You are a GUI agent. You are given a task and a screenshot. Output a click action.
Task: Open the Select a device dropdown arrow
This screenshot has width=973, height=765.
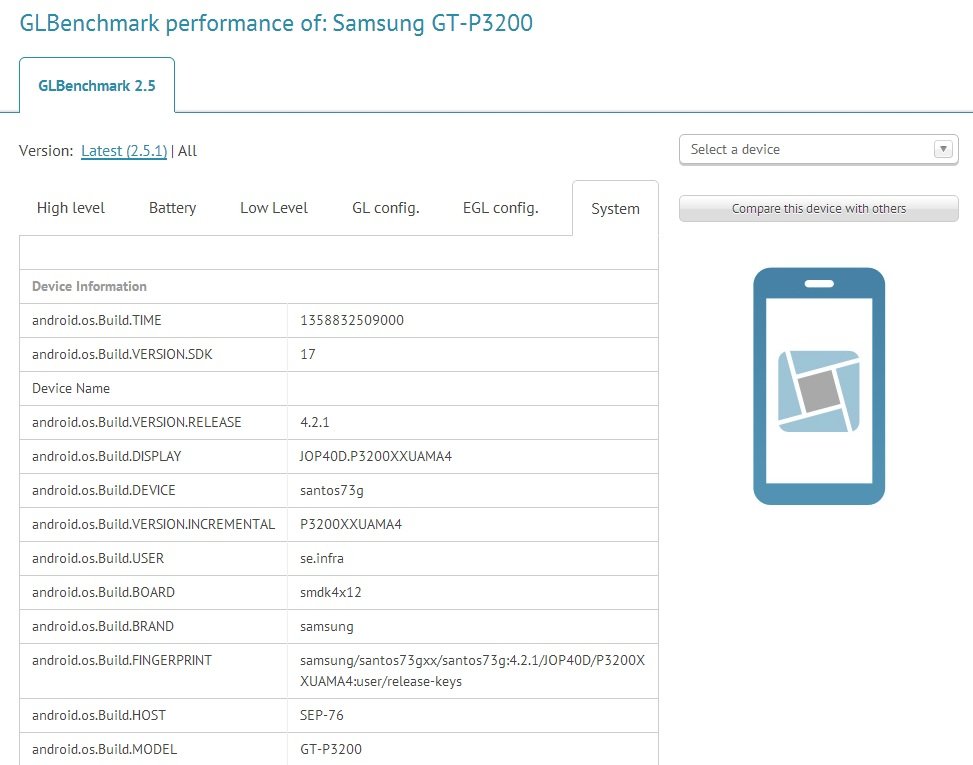[x=943, y=149]
